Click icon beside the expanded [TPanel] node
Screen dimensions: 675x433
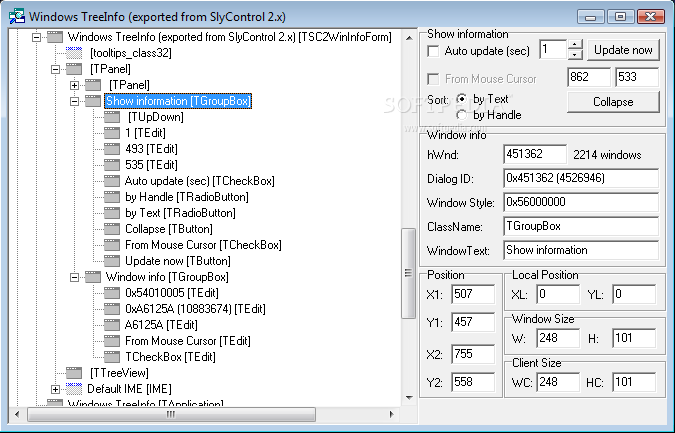coord(74,69)
